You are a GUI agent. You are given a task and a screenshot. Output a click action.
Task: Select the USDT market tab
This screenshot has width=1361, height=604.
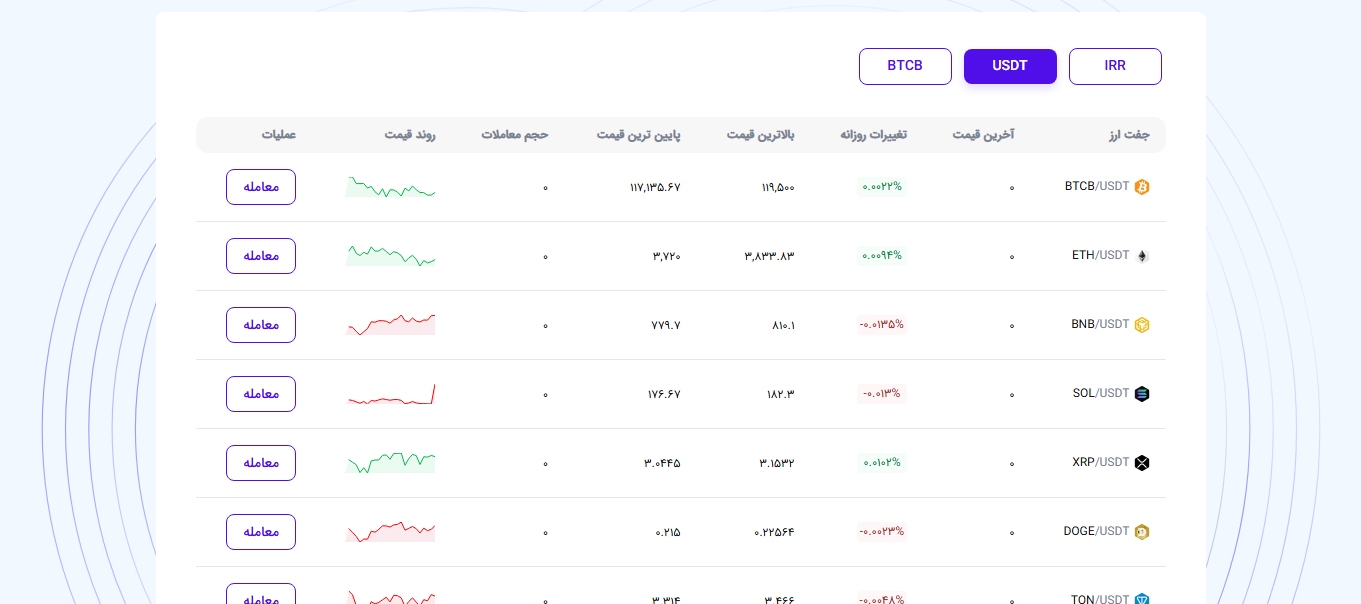(1010, 66)
